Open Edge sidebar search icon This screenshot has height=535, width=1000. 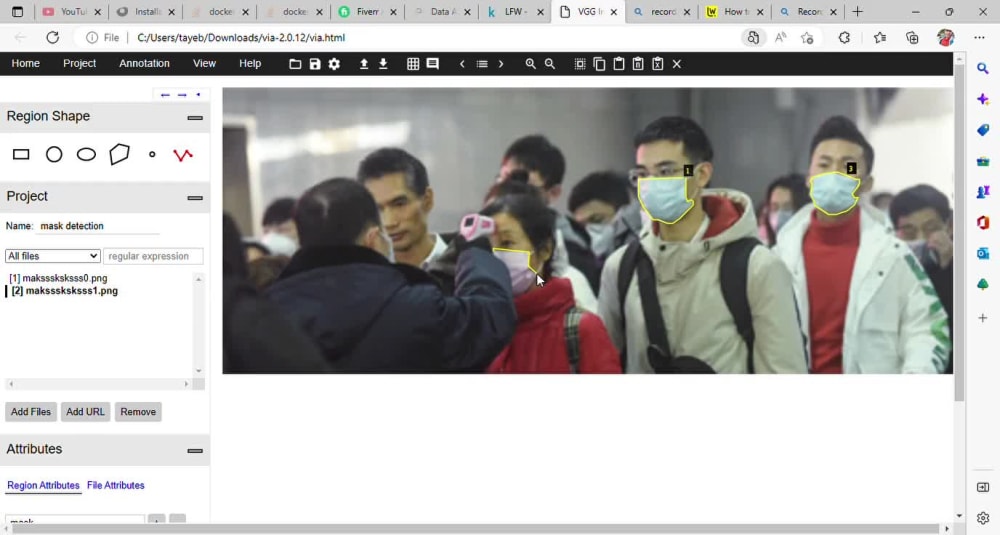click(x=983, y=68)
